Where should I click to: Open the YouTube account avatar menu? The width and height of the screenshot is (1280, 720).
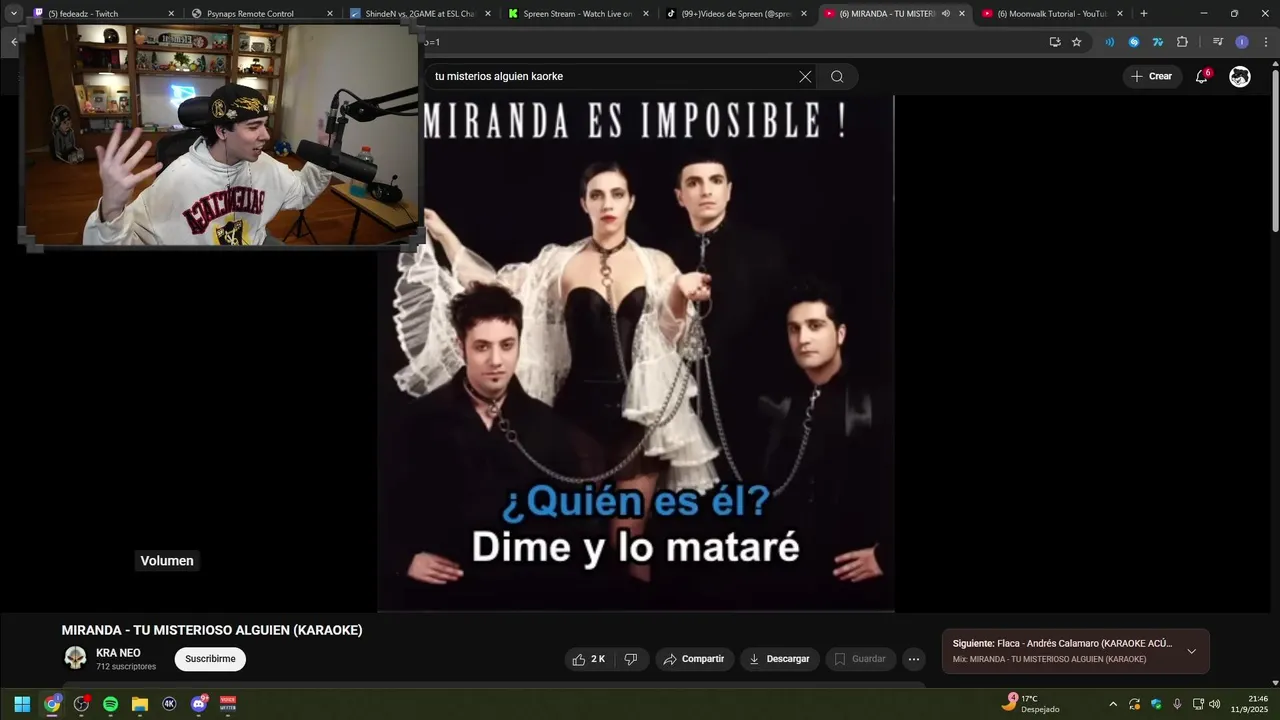(1240, 77)
